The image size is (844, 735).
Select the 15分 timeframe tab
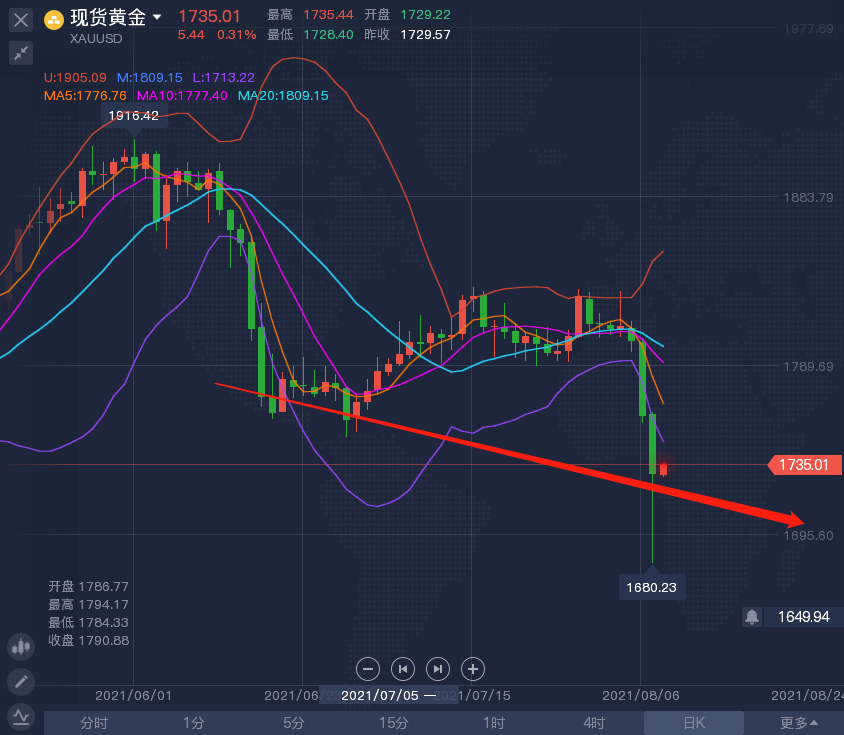393,723
